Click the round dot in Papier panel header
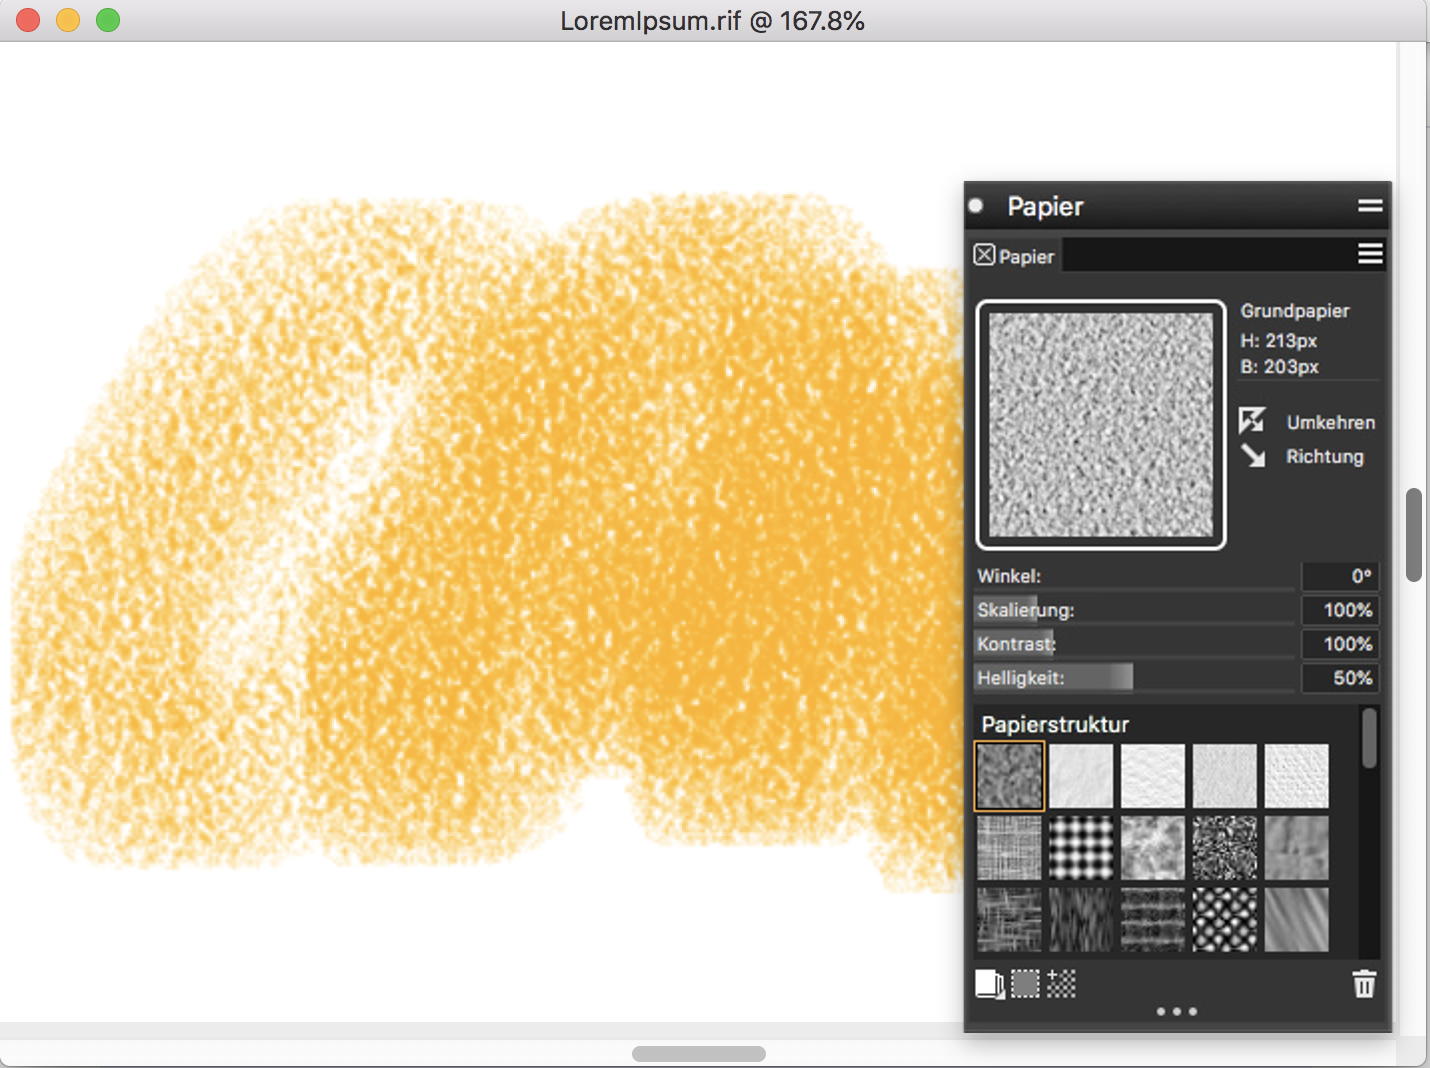The height and width of the screenshot is (1068, 1430). [976, 206]
